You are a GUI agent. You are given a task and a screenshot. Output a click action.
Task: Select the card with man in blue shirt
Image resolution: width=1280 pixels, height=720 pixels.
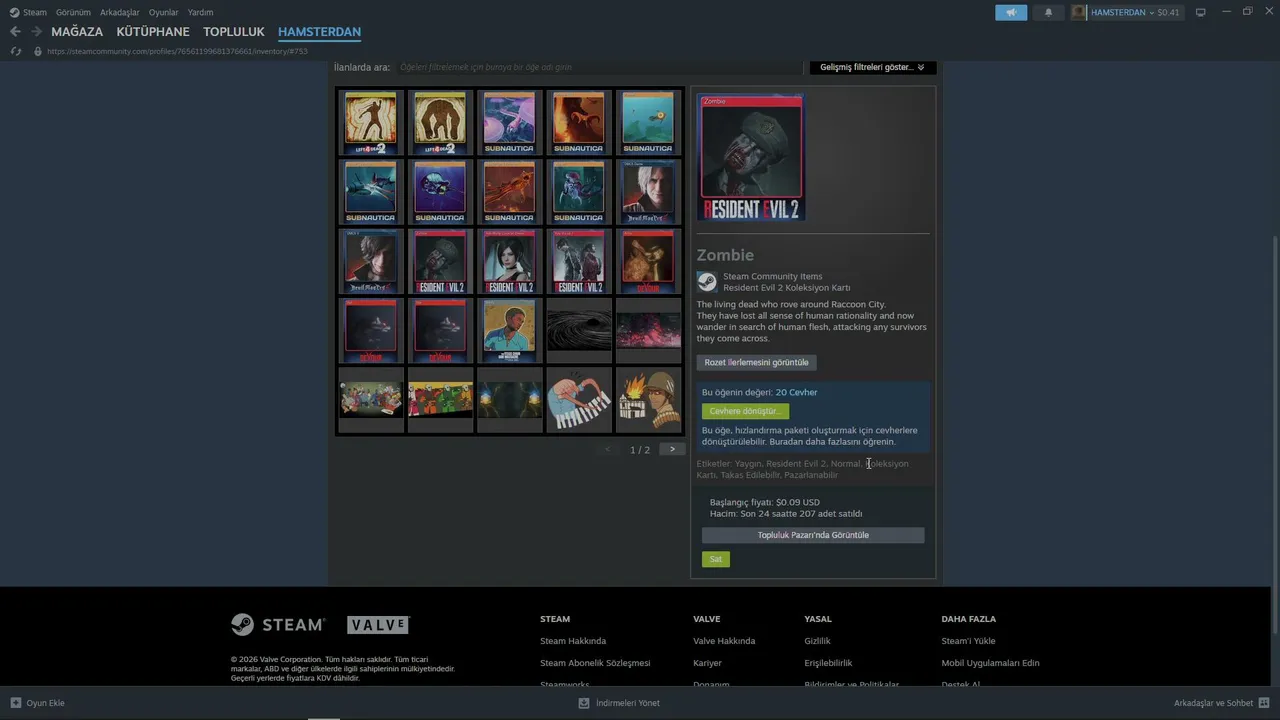(x=509, y=330)
